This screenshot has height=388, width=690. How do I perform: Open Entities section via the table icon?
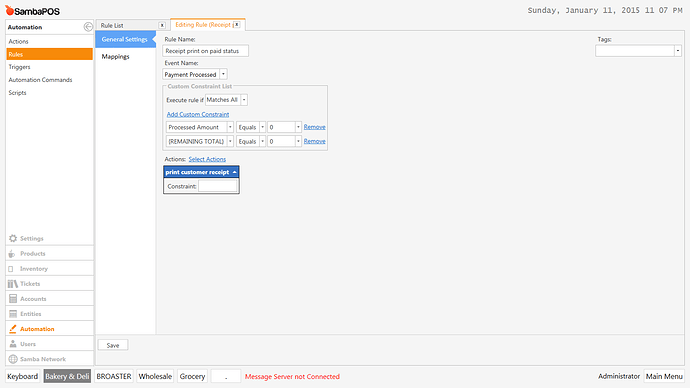(x=13, y=314)
